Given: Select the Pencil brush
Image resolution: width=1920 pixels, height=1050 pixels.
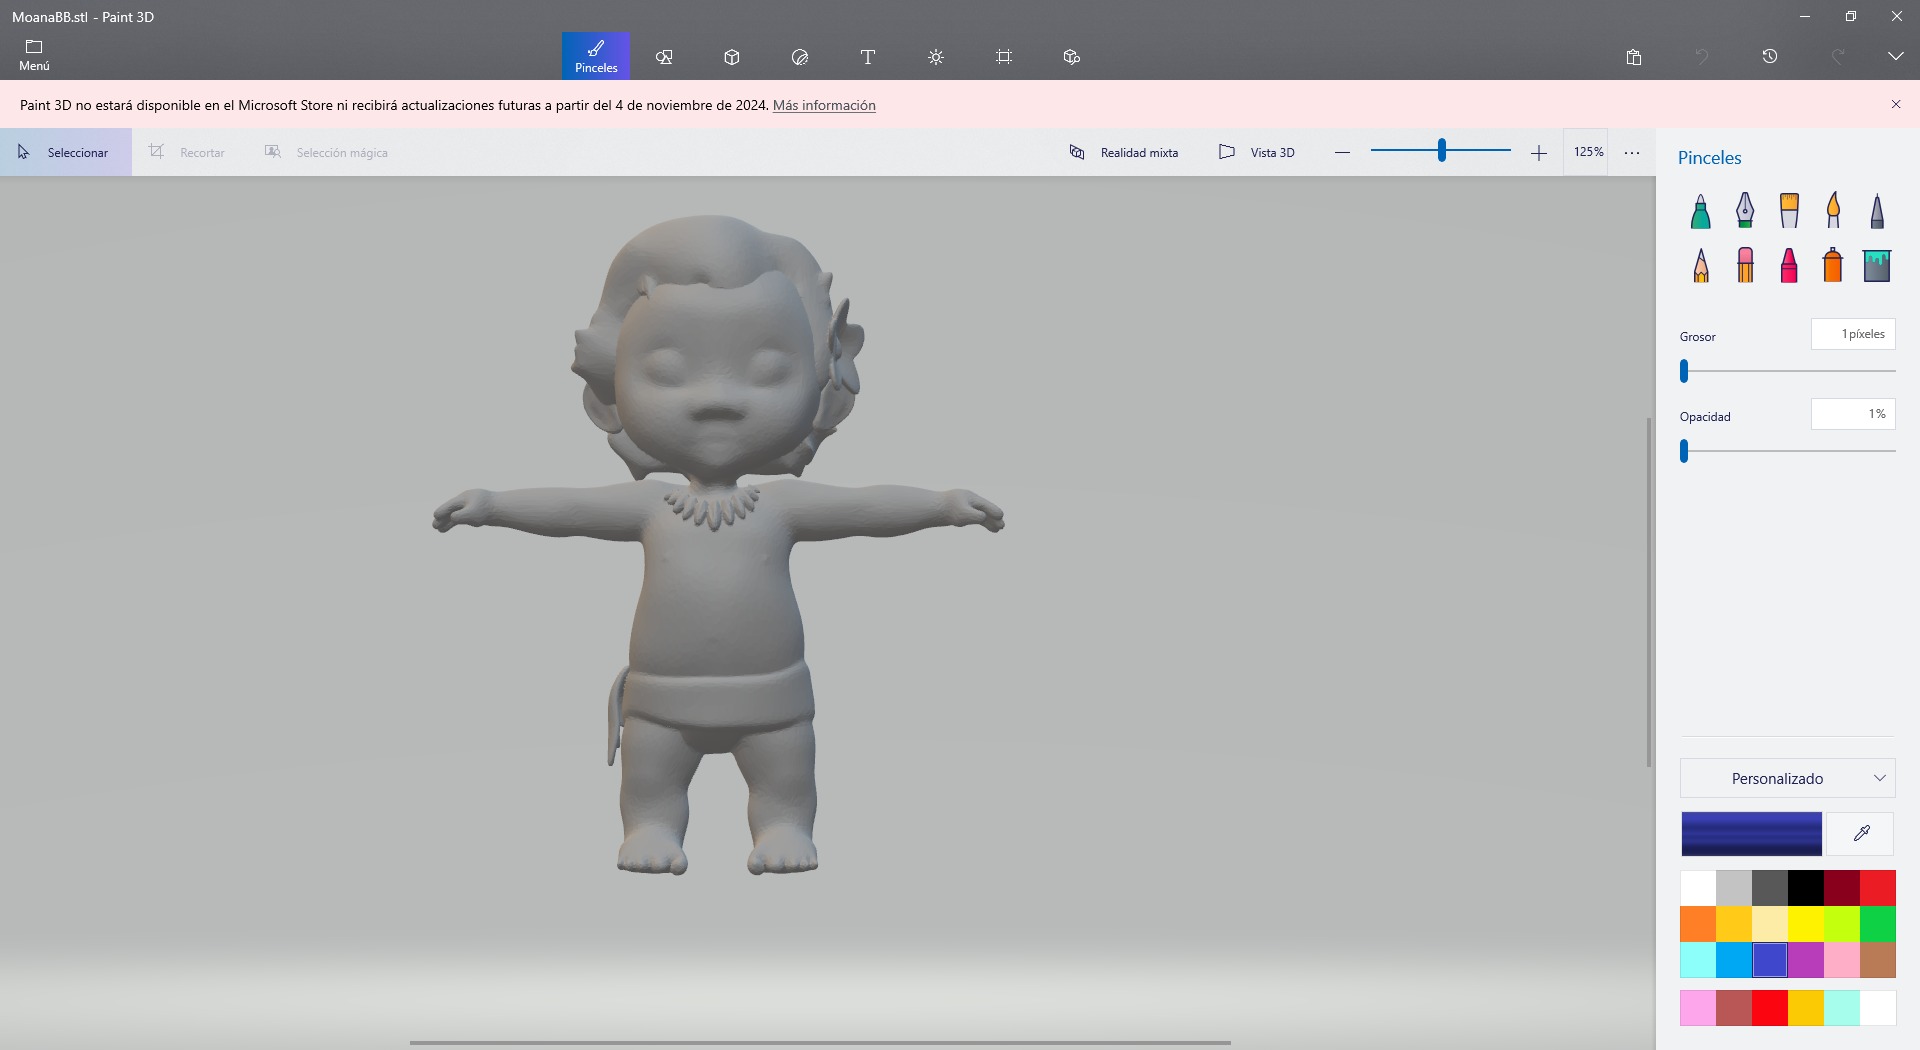Looking at the screenshot, I should pos(1701,265).
